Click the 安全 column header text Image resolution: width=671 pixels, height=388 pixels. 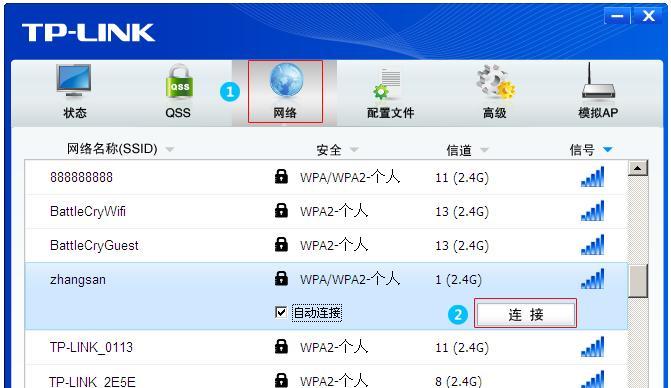pos(329,150)
